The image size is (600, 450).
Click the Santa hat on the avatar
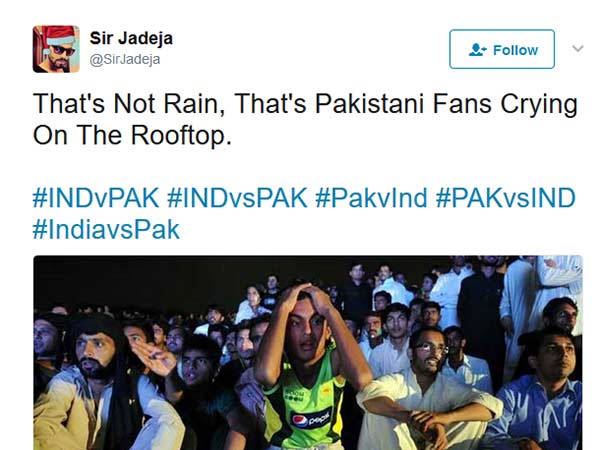(57, 36)
